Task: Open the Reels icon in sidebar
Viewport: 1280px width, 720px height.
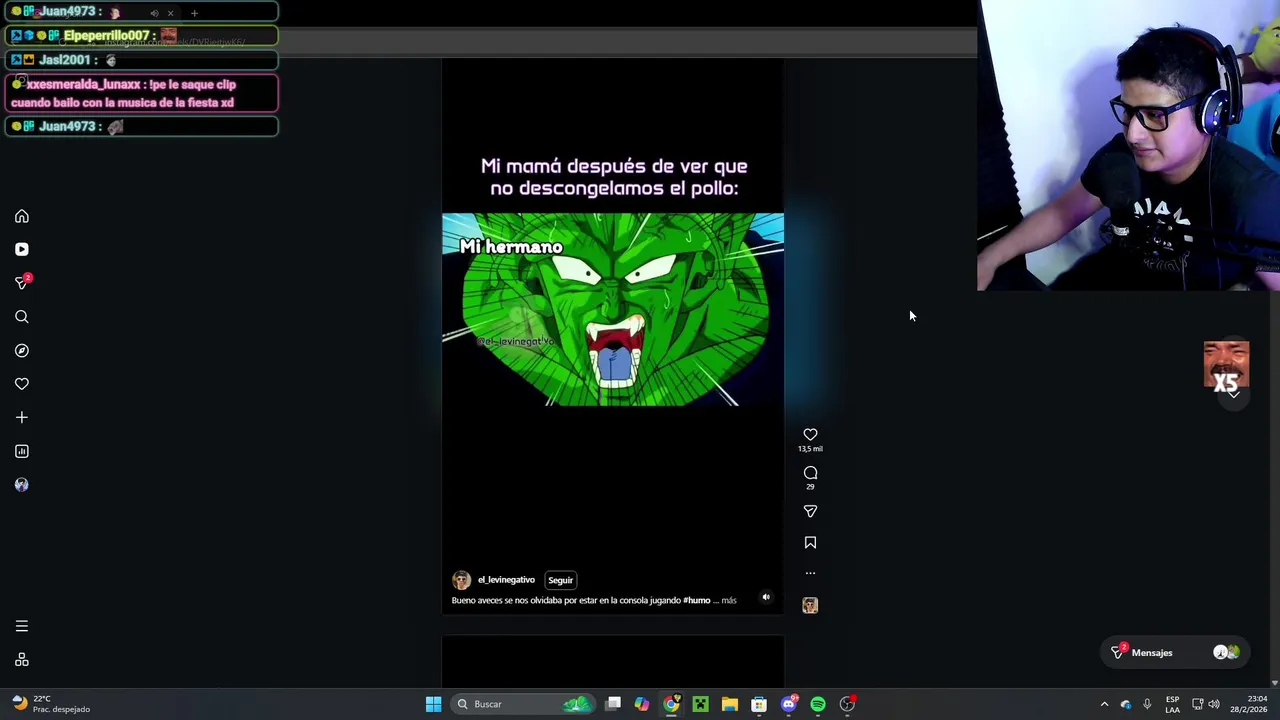Action: click(22, 249)
